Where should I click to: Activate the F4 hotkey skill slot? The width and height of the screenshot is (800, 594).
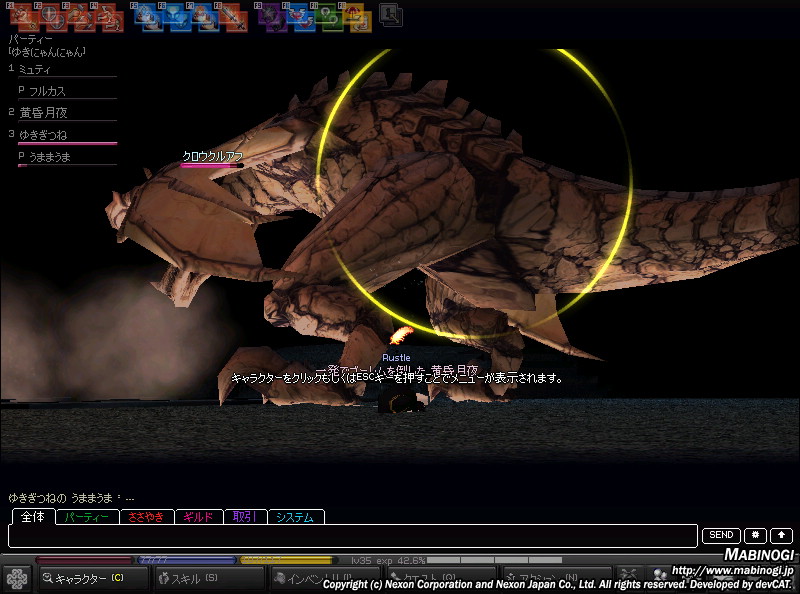(x=109, y=17)
